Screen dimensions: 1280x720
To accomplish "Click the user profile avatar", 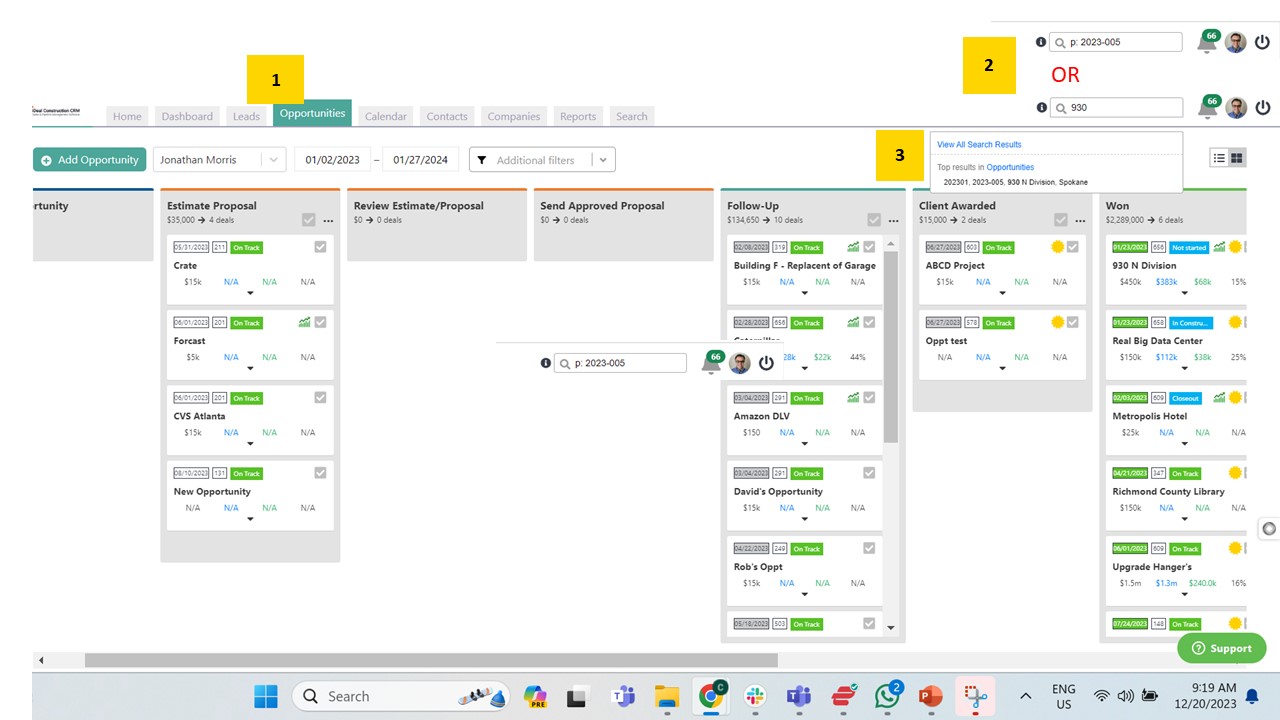I will point(1235,42).
